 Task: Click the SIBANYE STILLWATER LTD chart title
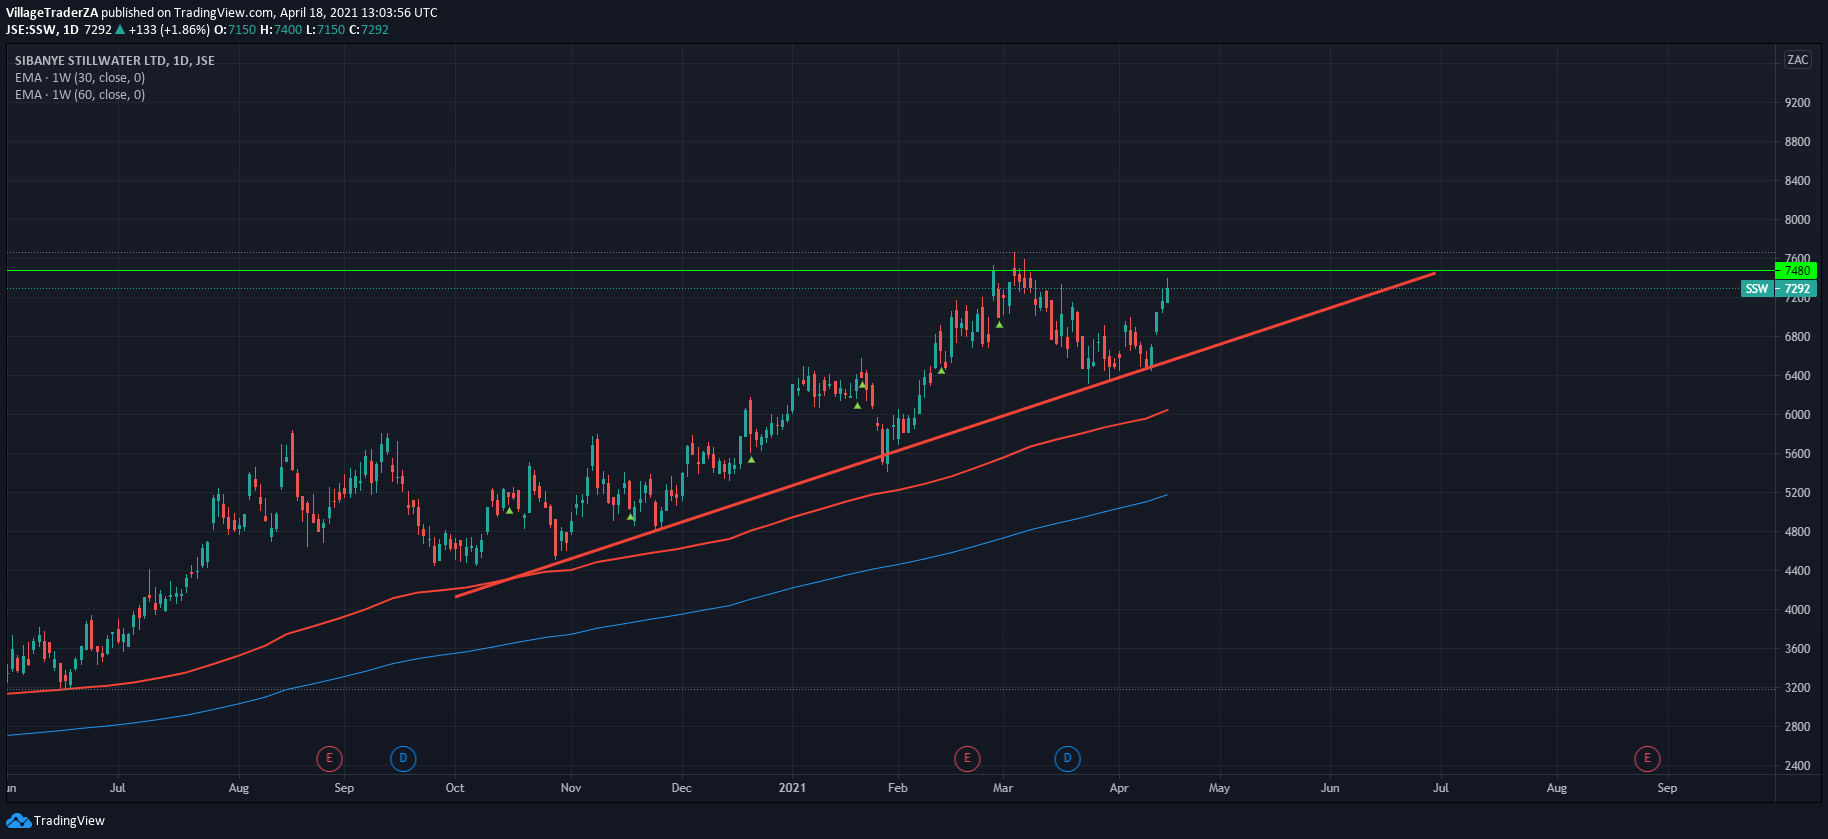click(x=114, y=61)
